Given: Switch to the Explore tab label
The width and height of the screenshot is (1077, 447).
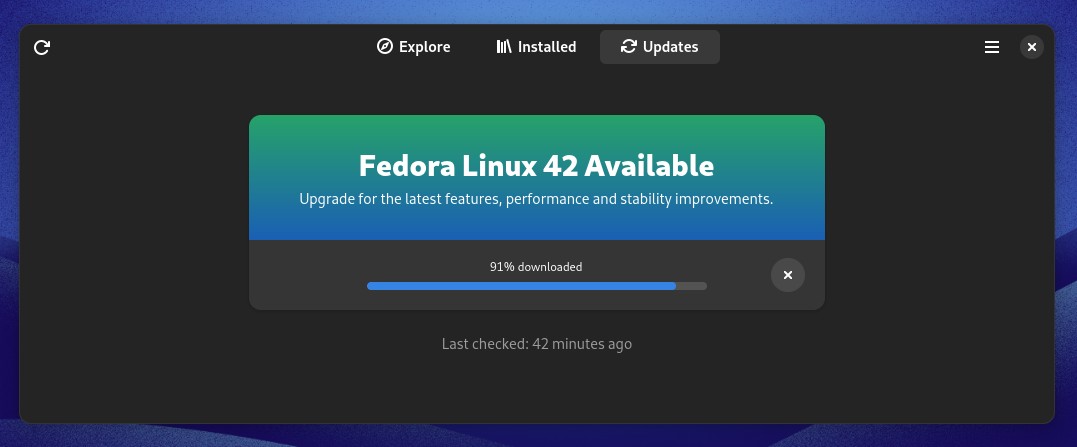Looking at the screenshot, I should 424,47.
